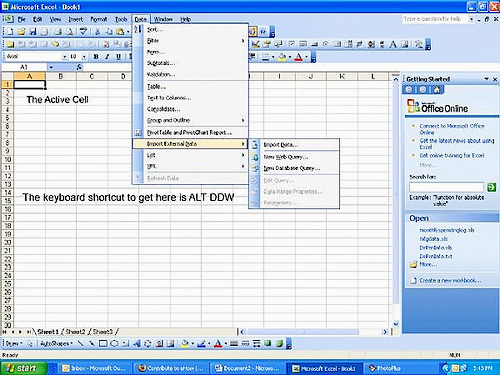Open the Name Box dropdown arrow
The image size is (500, 375).
51,67
